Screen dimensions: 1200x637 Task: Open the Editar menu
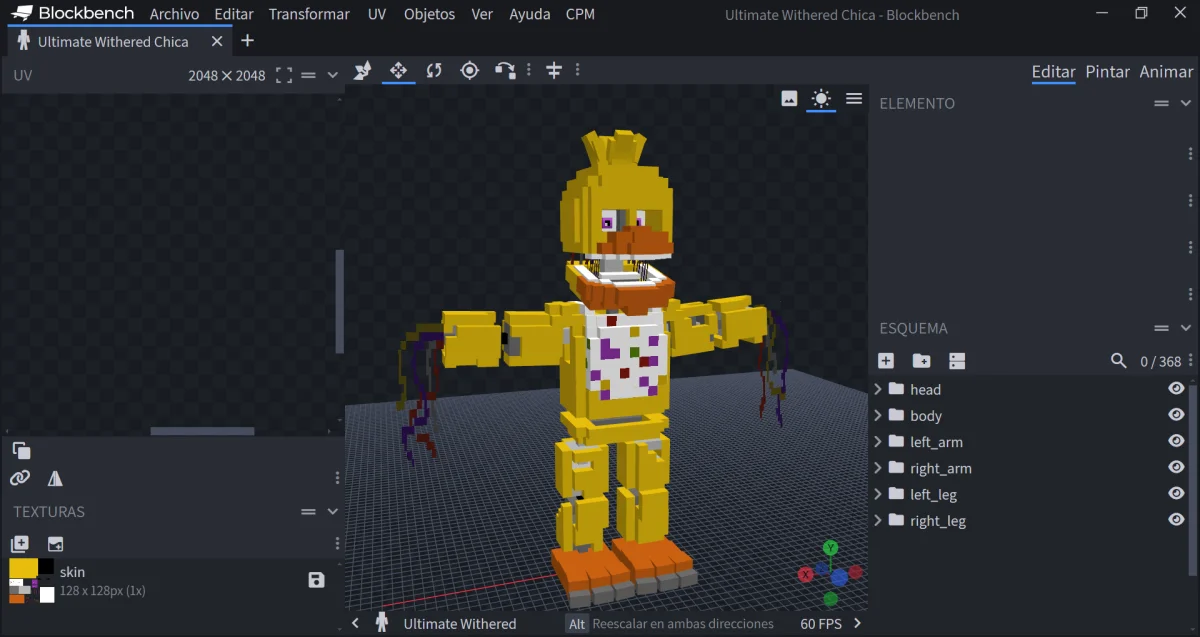[234, 14]
